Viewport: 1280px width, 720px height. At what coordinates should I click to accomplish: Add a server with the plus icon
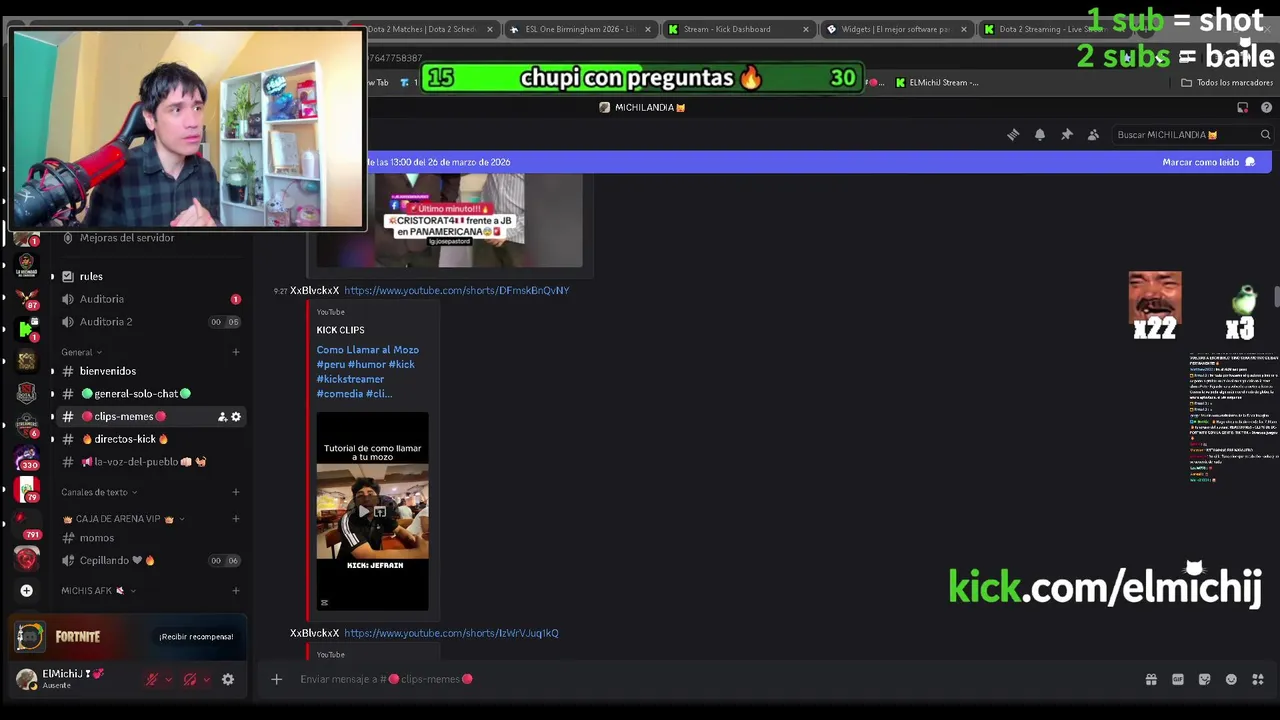tap(26, 590)
